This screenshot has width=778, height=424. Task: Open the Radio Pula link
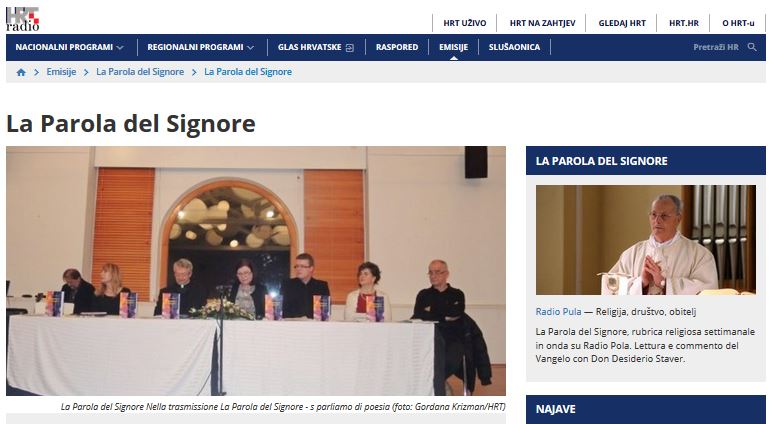558,312
